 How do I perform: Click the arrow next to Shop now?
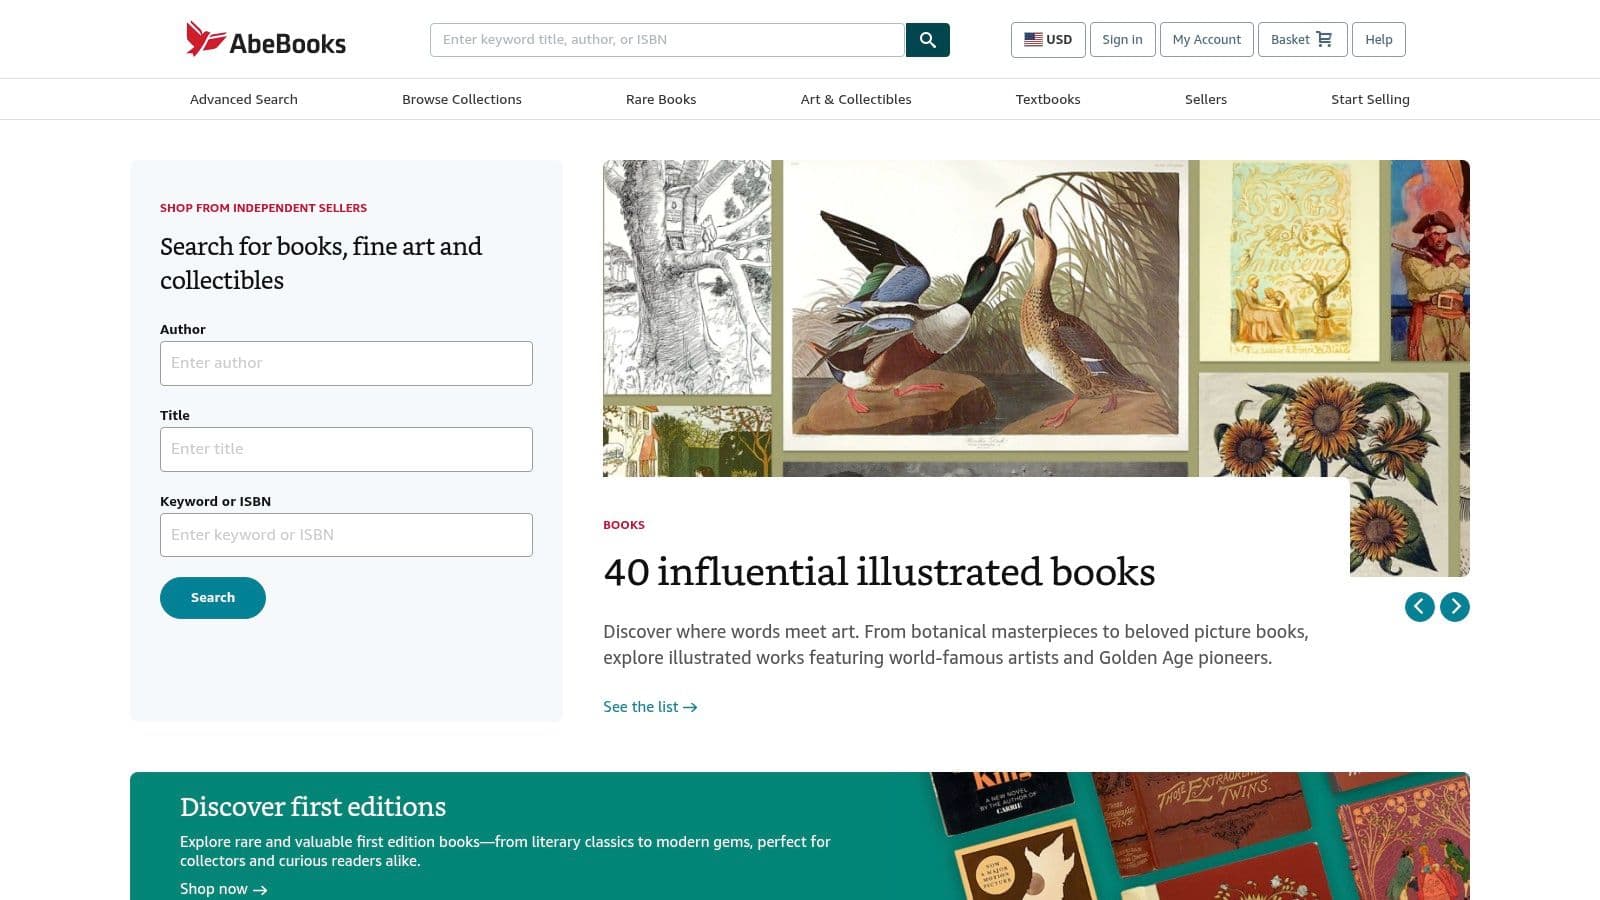tap(261, 889)
